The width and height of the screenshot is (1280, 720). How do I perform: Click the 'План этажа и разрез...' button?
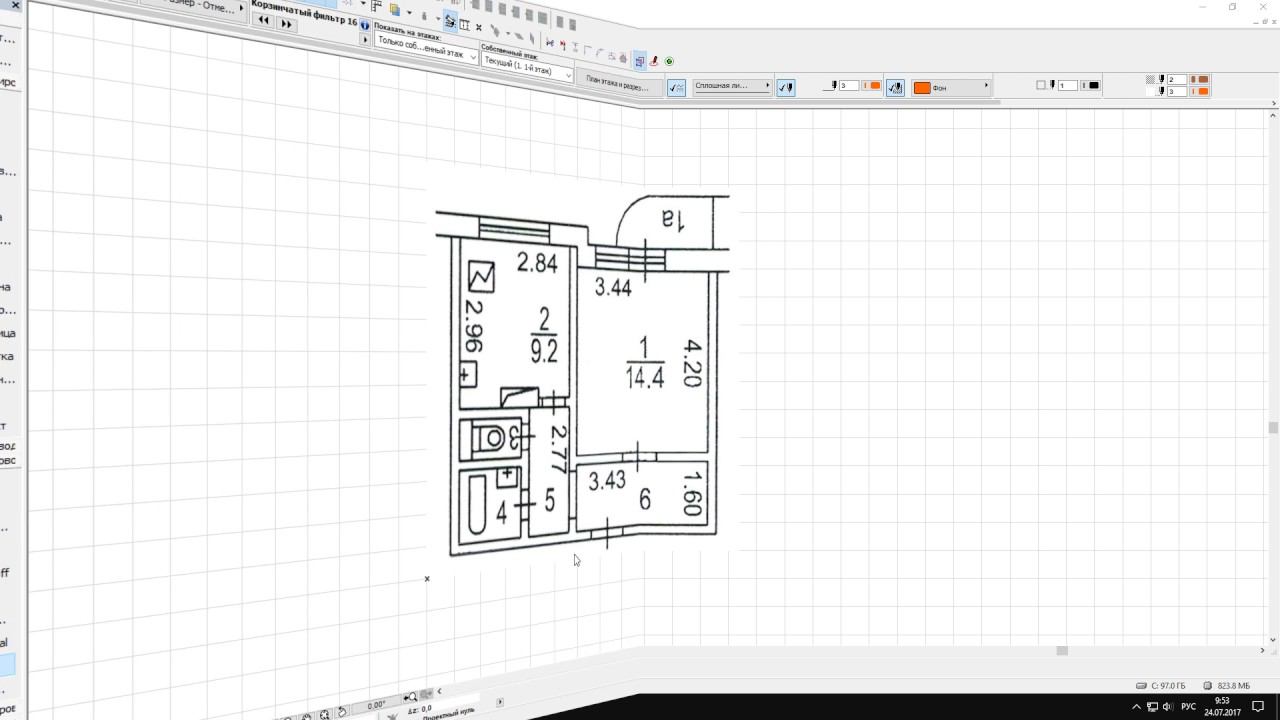click(617, 84)
